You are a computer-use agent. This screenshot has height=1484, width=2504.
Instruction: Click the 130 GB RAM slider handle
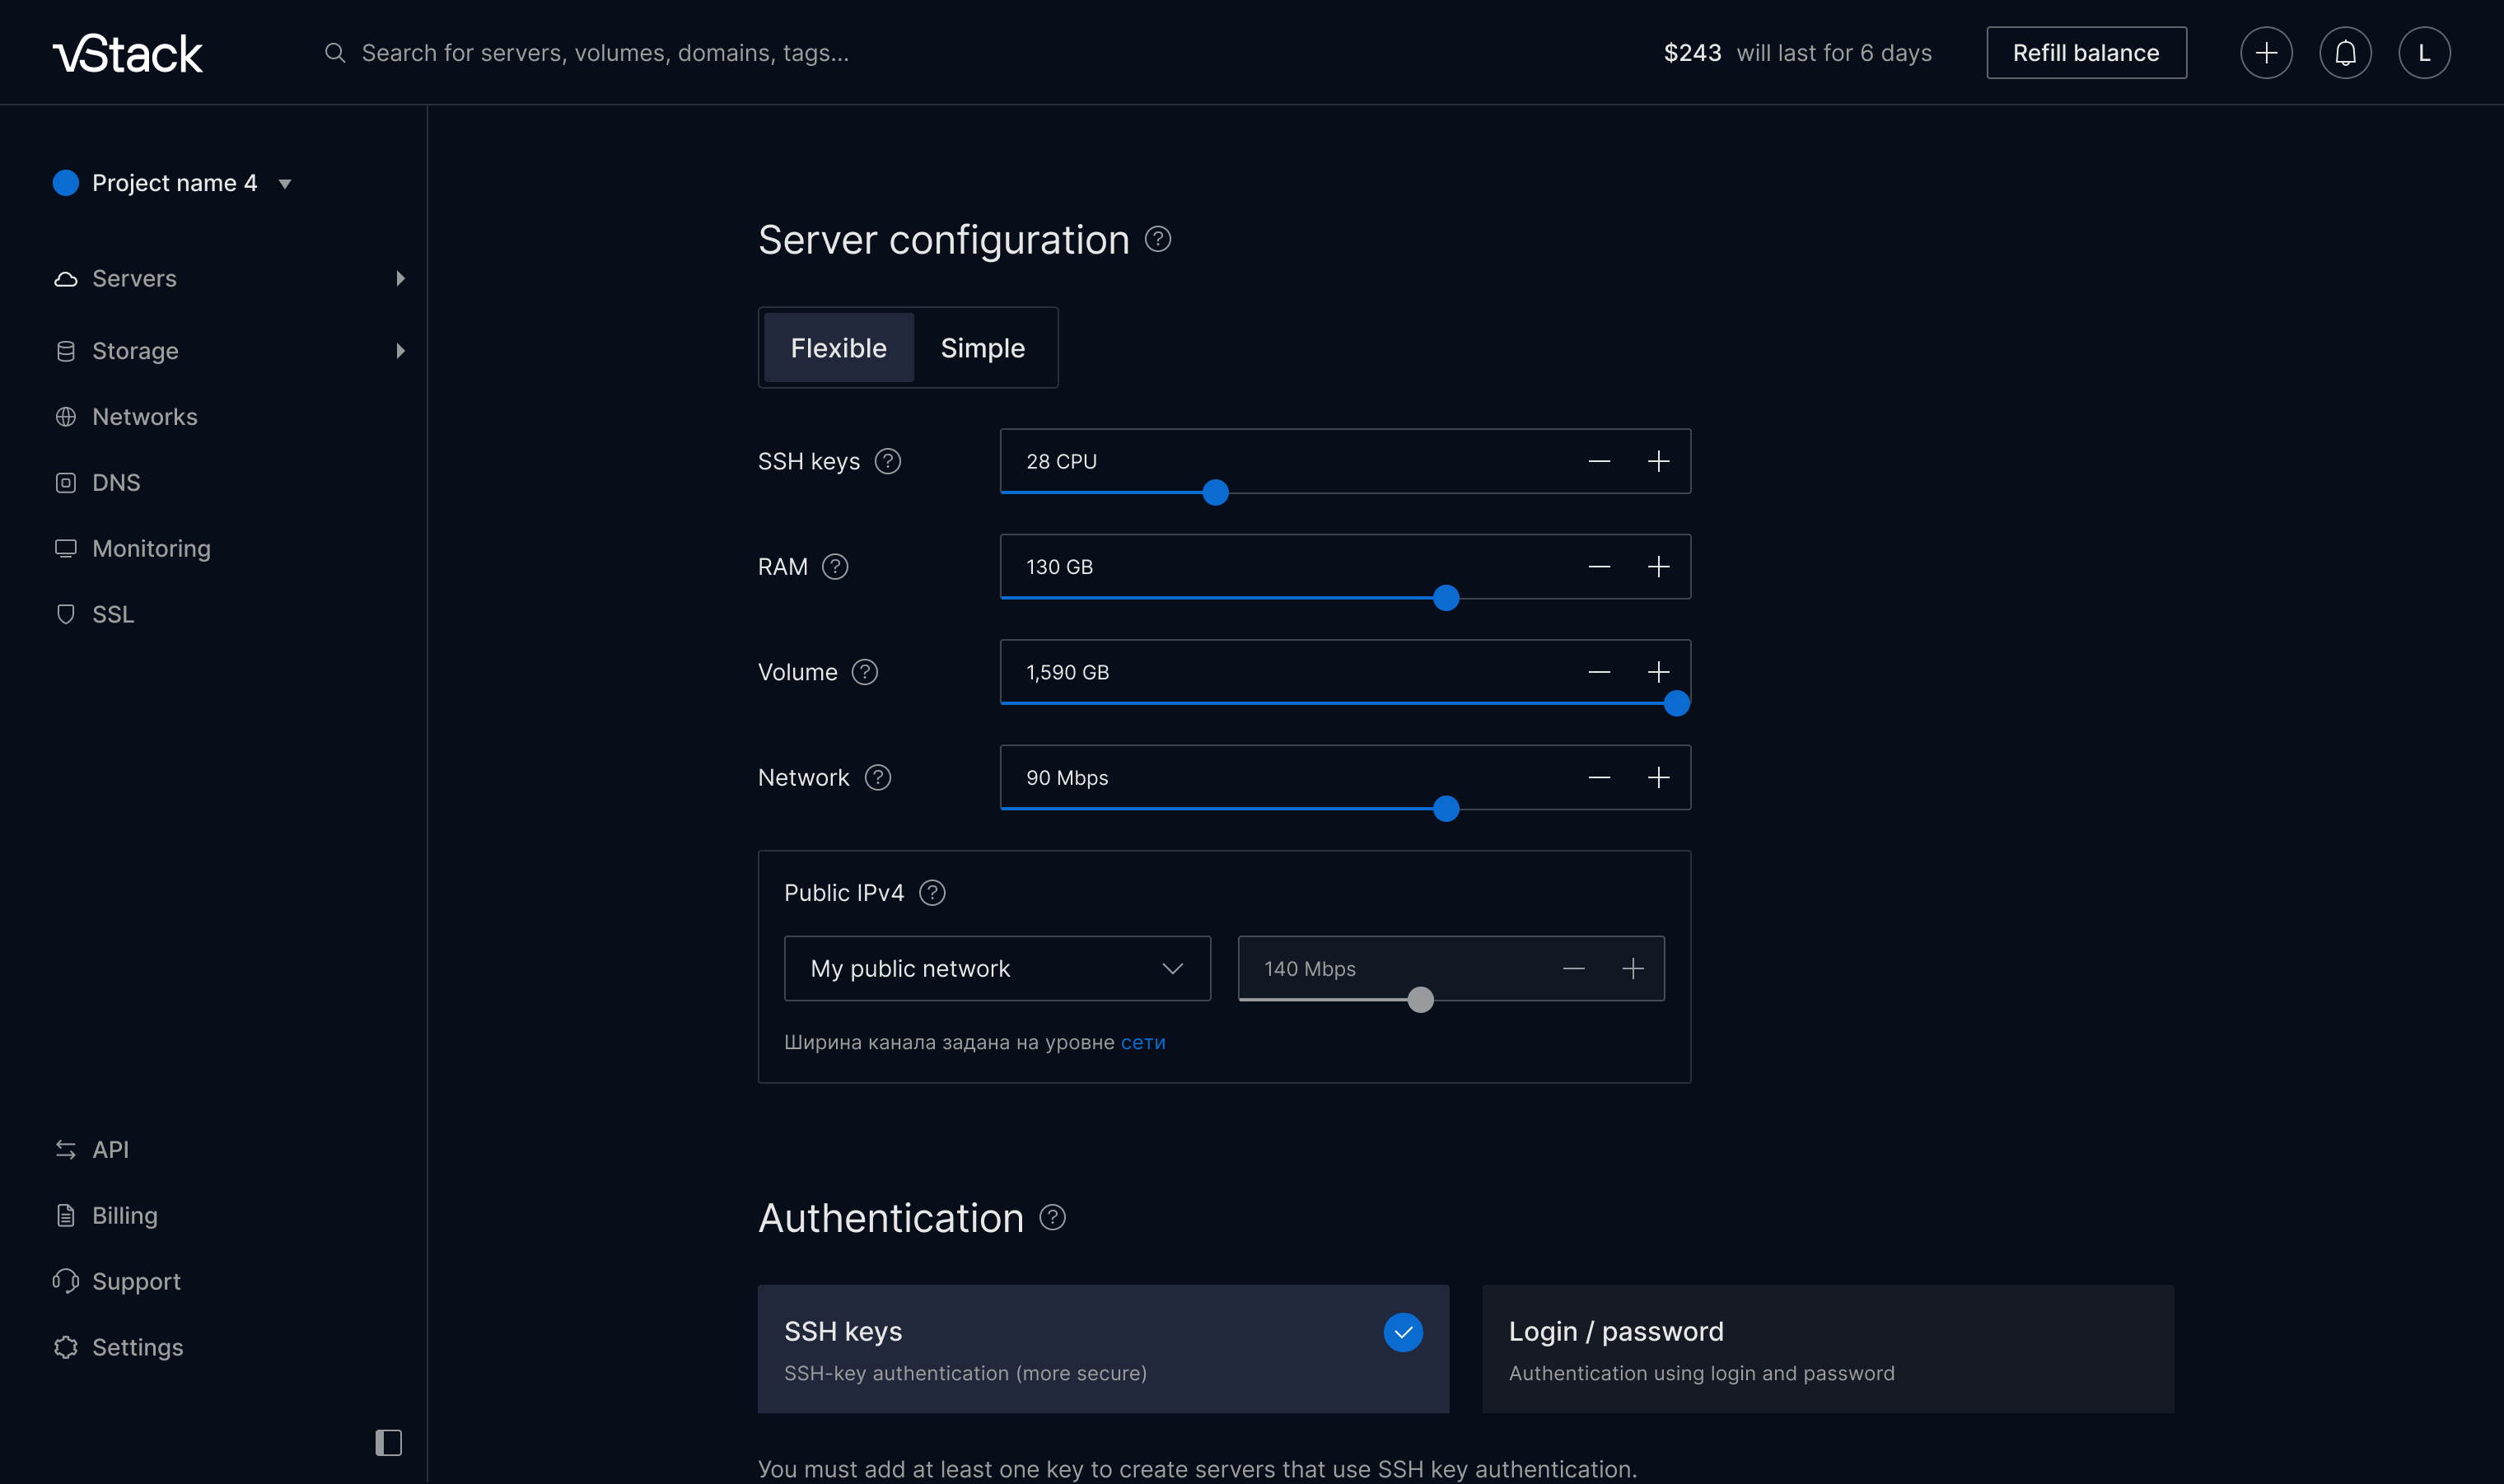pyautogui.click(x=1446, y=598)
